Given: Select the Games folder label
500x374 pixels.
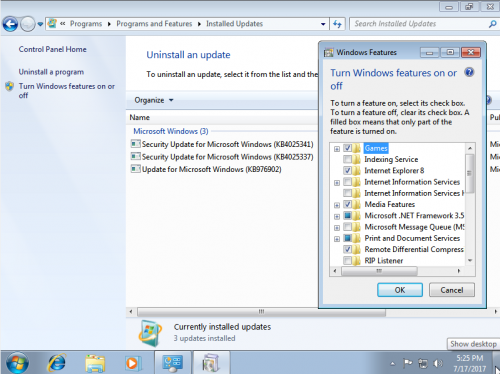Looking at the screenshot, I should [376, 148].
